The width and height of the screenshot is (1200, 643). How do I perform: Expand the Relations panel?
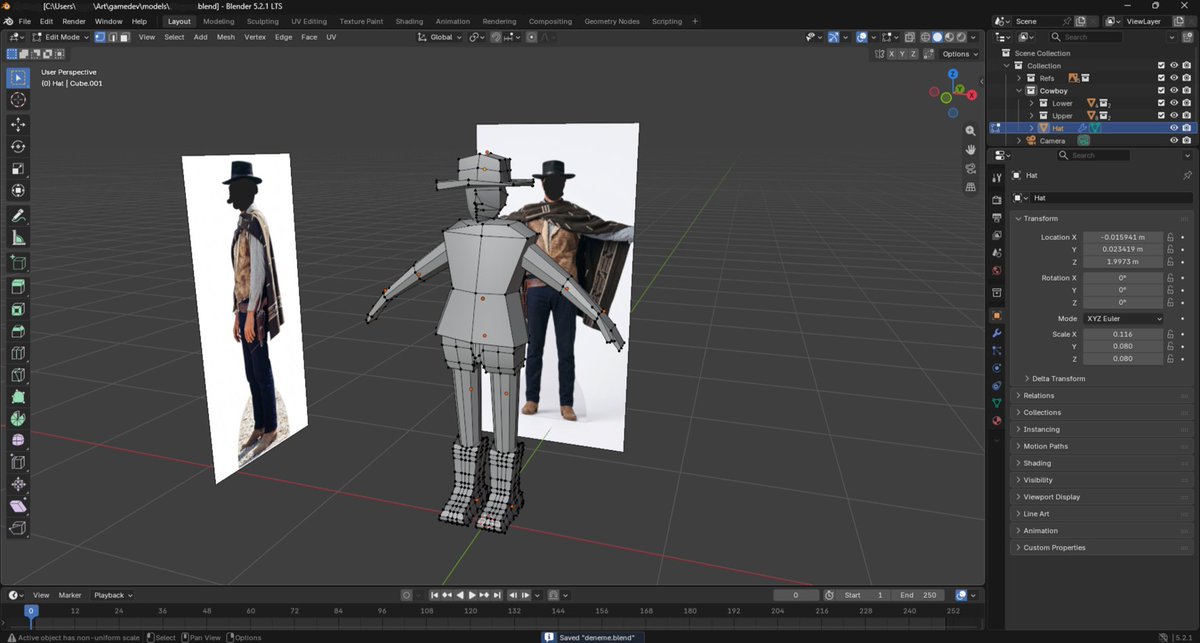(x=1038, y=396)
